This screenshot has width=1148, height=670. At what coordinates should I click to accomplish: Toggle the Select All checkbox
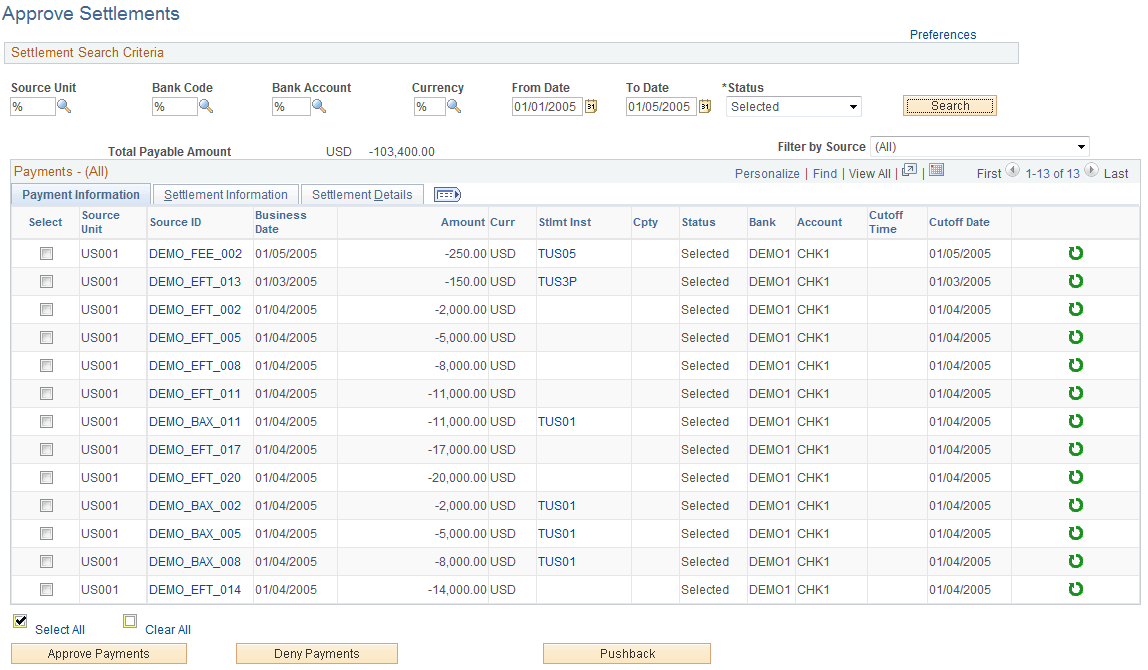pyautogui.click(x=20, y=621)
